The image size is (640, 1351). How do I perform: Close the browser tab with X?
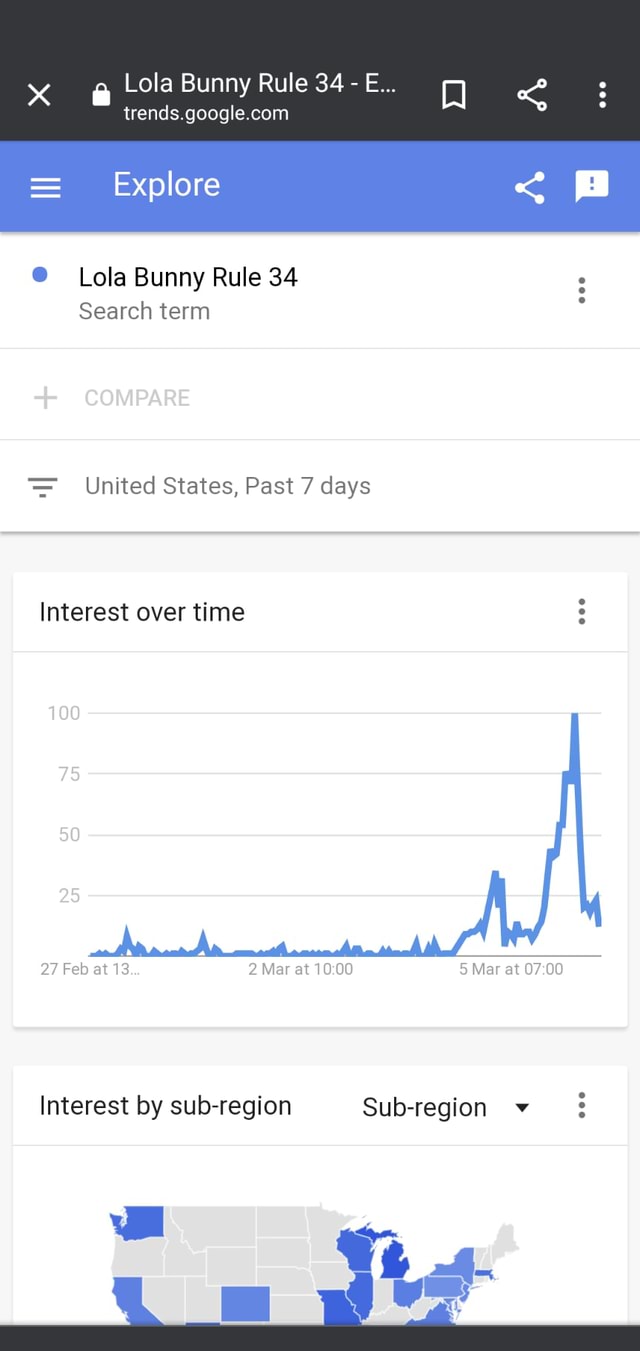[39, 95]
